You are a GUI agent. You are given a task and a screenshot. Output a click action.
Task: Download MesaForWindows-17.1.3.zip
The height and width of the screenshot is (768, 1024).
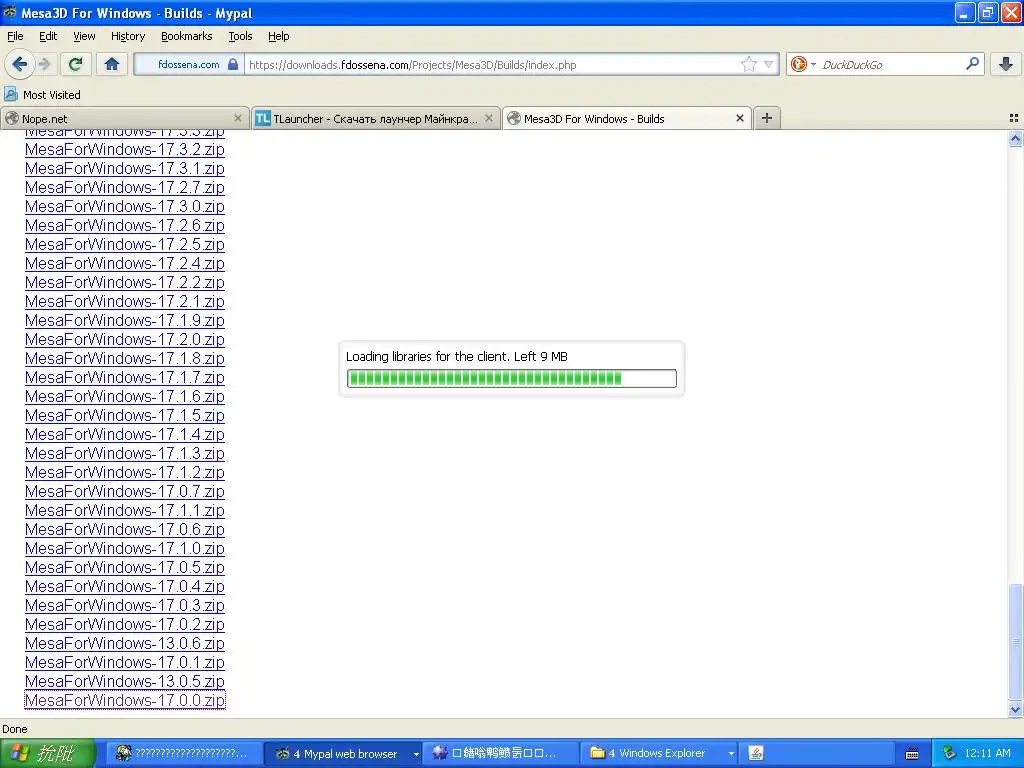(125, 453)
